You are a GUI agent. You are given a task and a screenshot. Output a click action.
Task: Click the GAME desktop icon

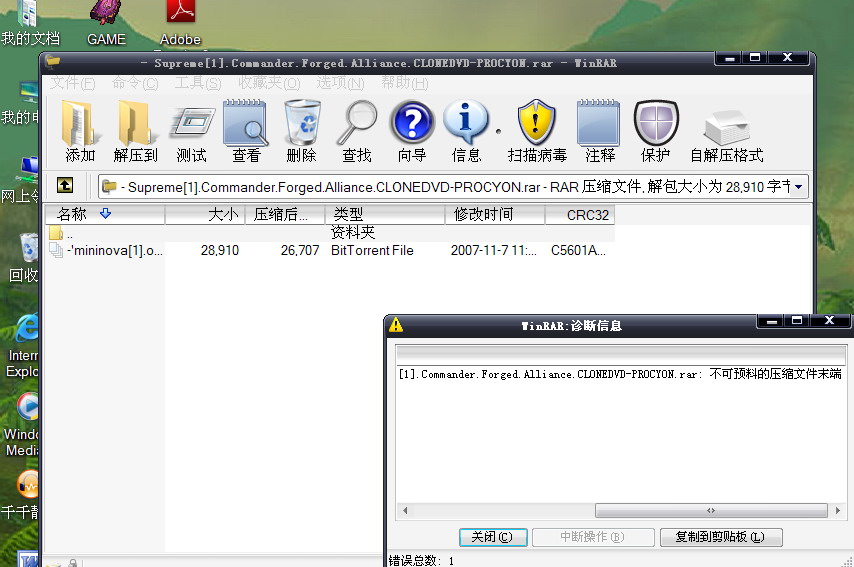[106, 23]
